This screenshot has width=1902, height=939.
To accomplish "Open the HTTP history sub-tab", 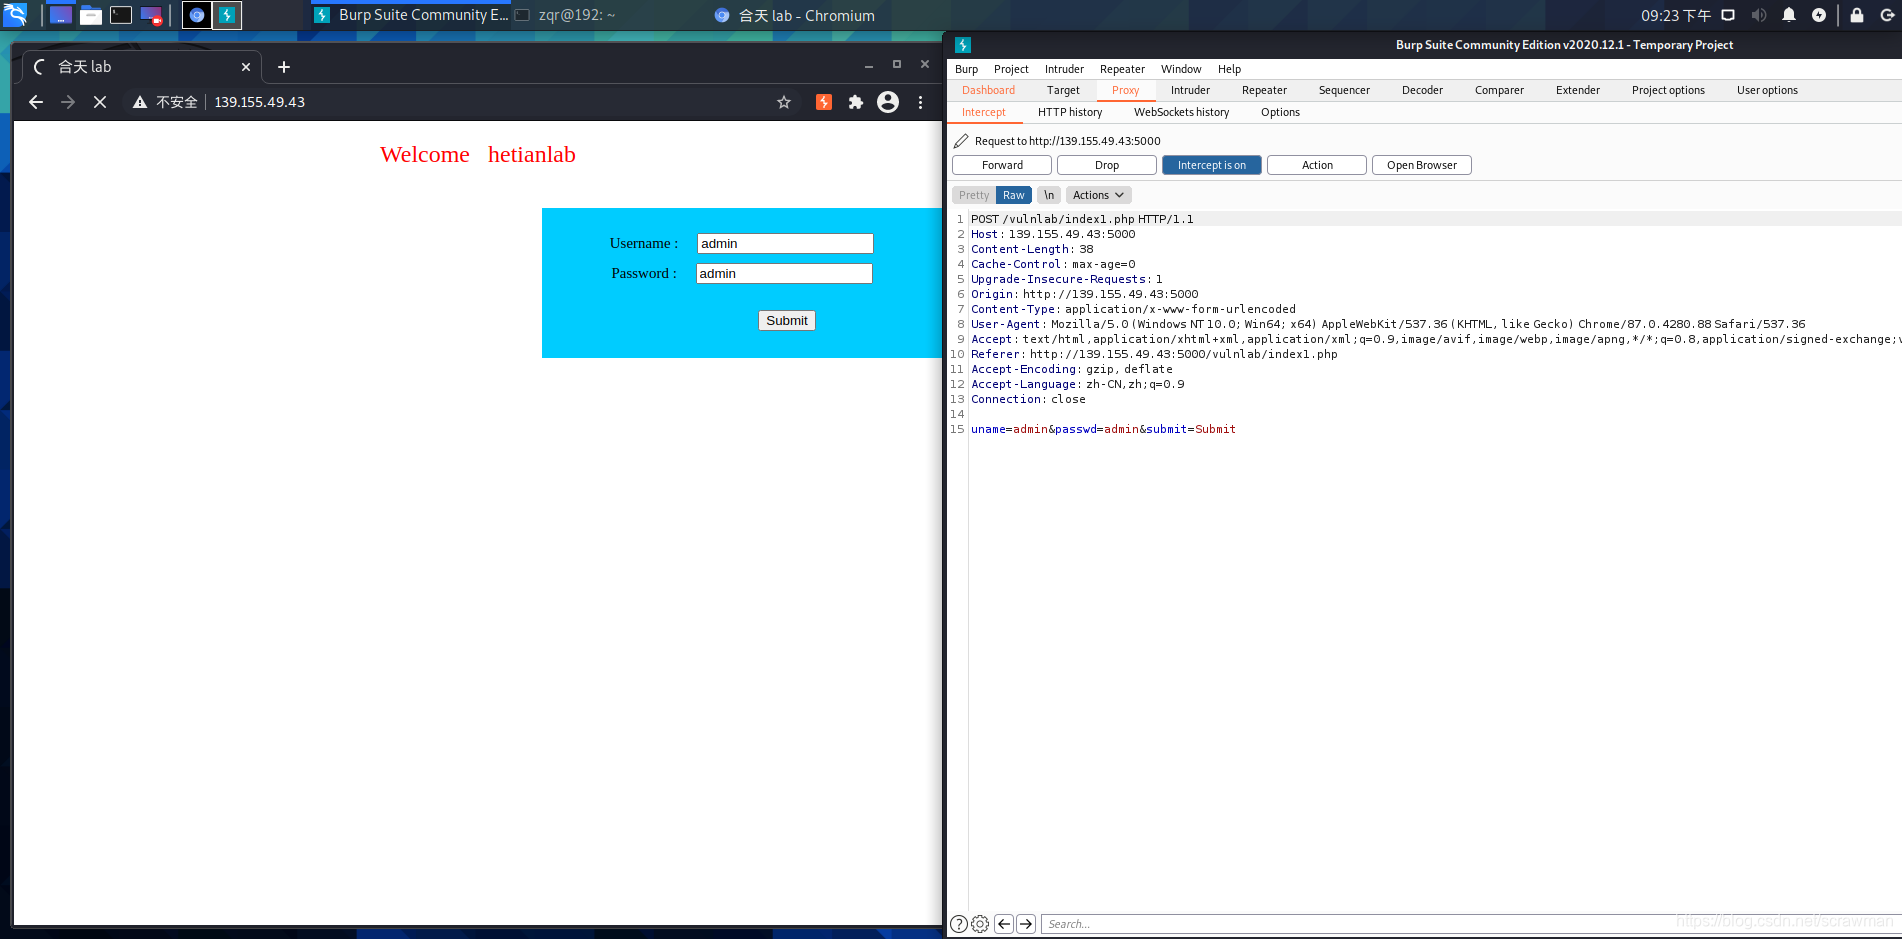I will (x=1070, y=112).
